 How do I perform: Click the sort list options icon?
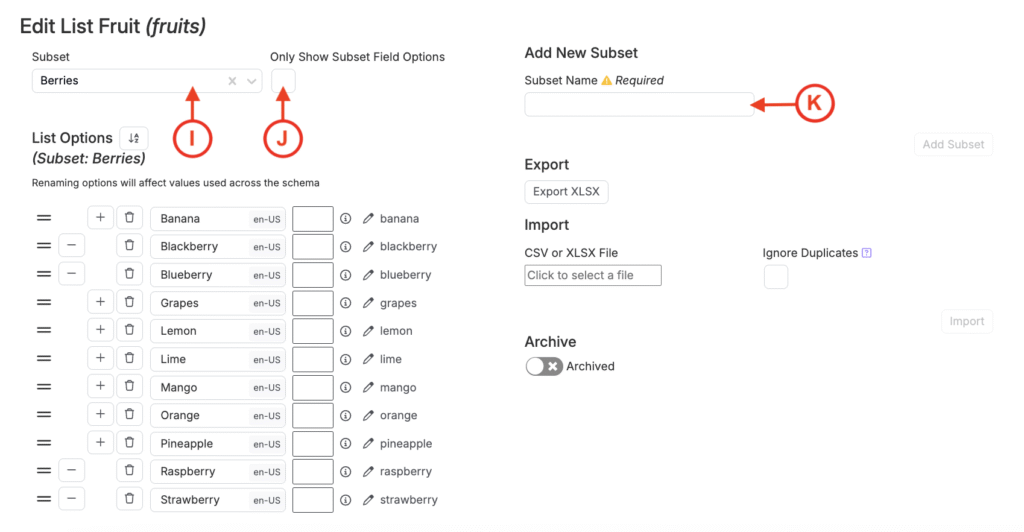(x=134, y=138)
